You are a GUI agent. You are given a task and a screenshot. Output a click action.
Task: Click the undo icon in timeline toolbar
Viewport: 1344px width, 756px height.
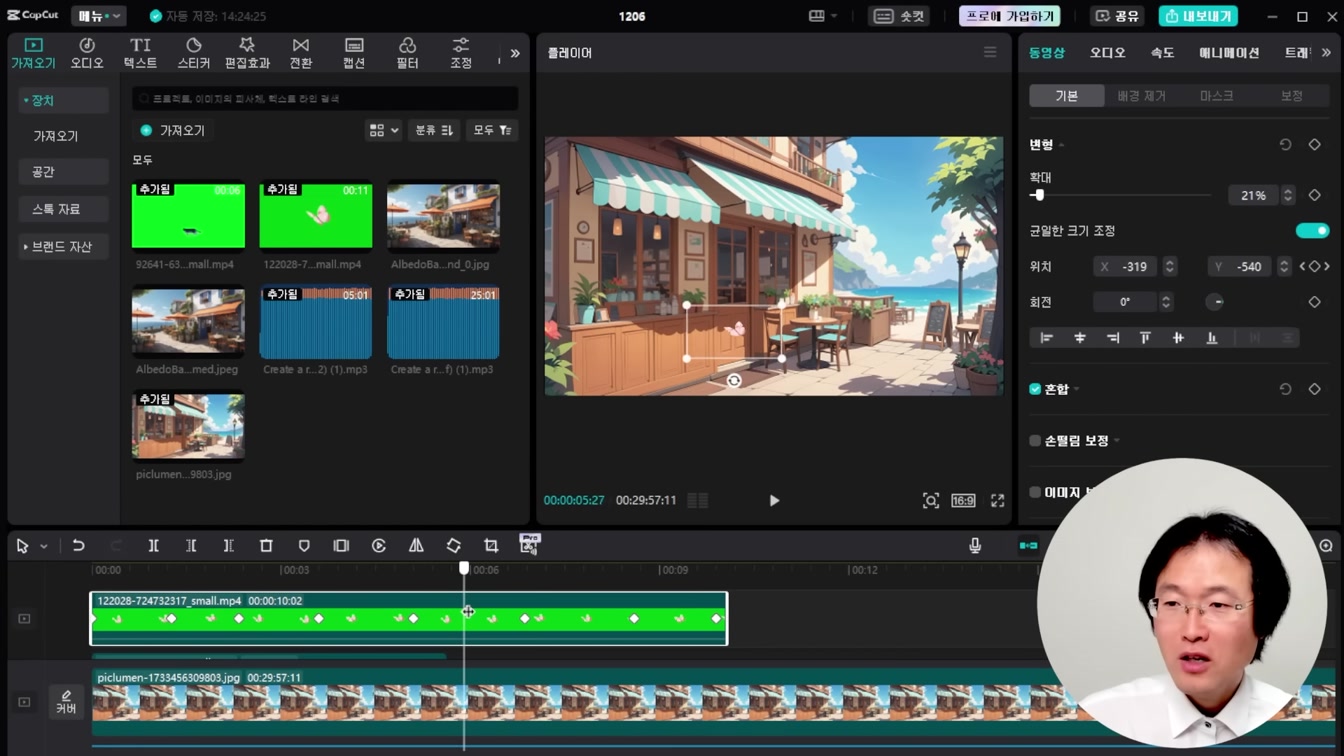pos(78,546)
